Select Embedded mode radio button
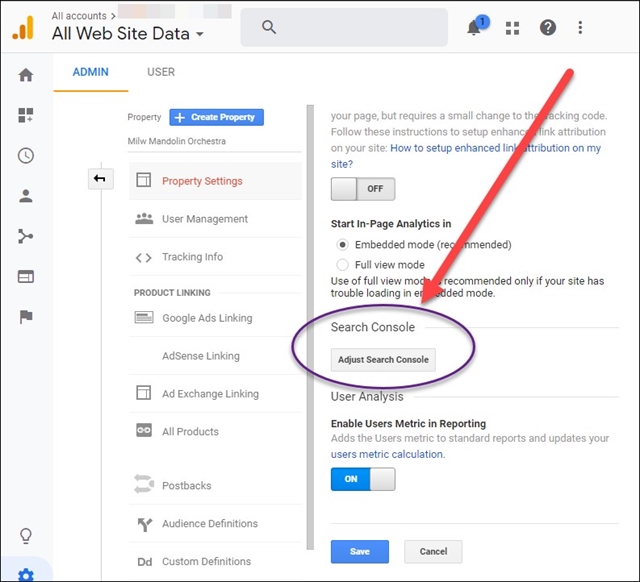Screen dimensions: 640x582 (342, 244)
